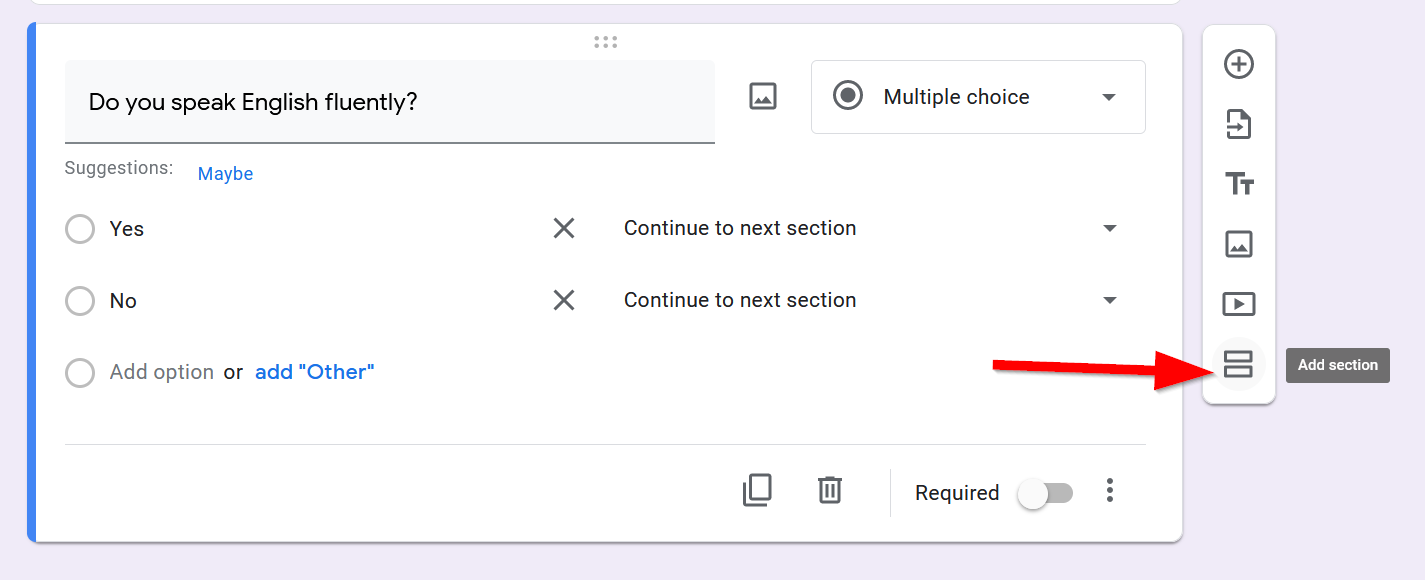Click the Import questions icon

tap(1239, 125)
